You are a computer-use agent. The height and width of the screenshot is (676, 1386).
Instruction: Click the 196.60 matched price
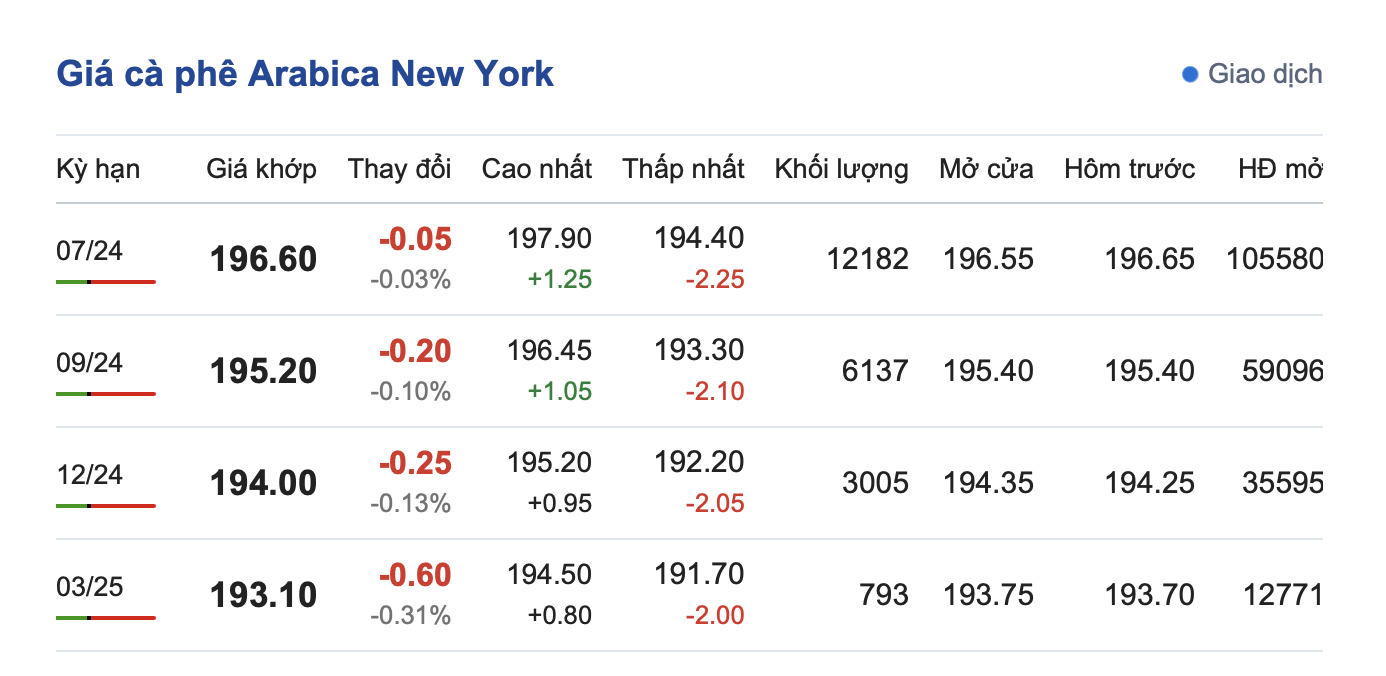pos(263,260)
